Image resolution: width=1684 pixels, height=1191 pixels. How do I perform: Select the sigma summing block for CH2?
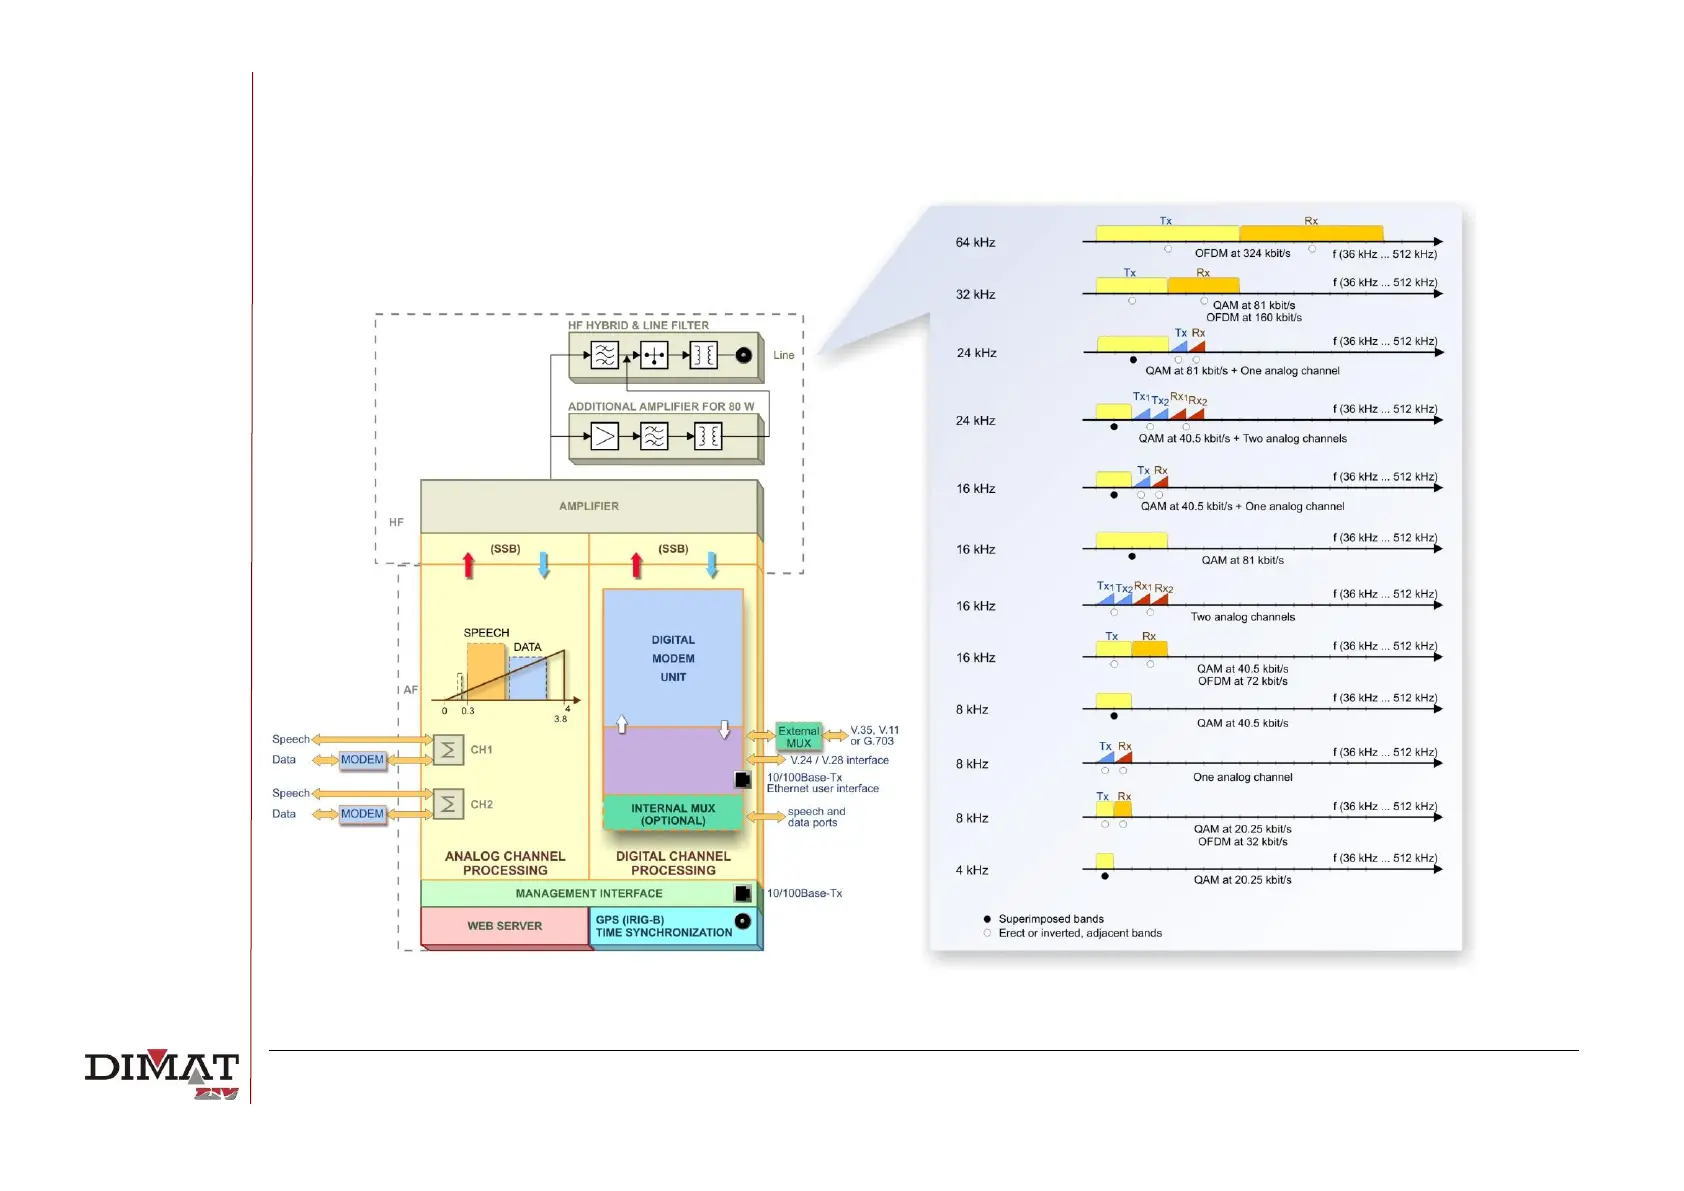coord(449,804)
